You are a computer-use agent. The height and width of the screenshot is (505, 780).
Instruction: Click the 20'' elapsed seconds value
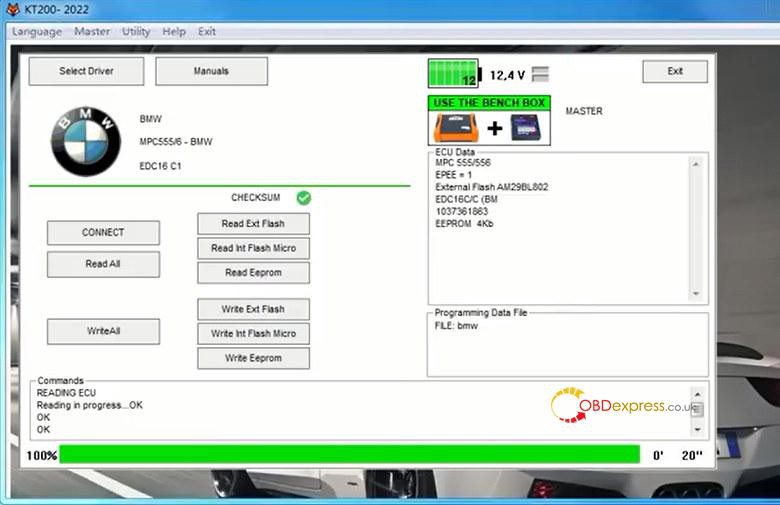click(x=692, y=455)
